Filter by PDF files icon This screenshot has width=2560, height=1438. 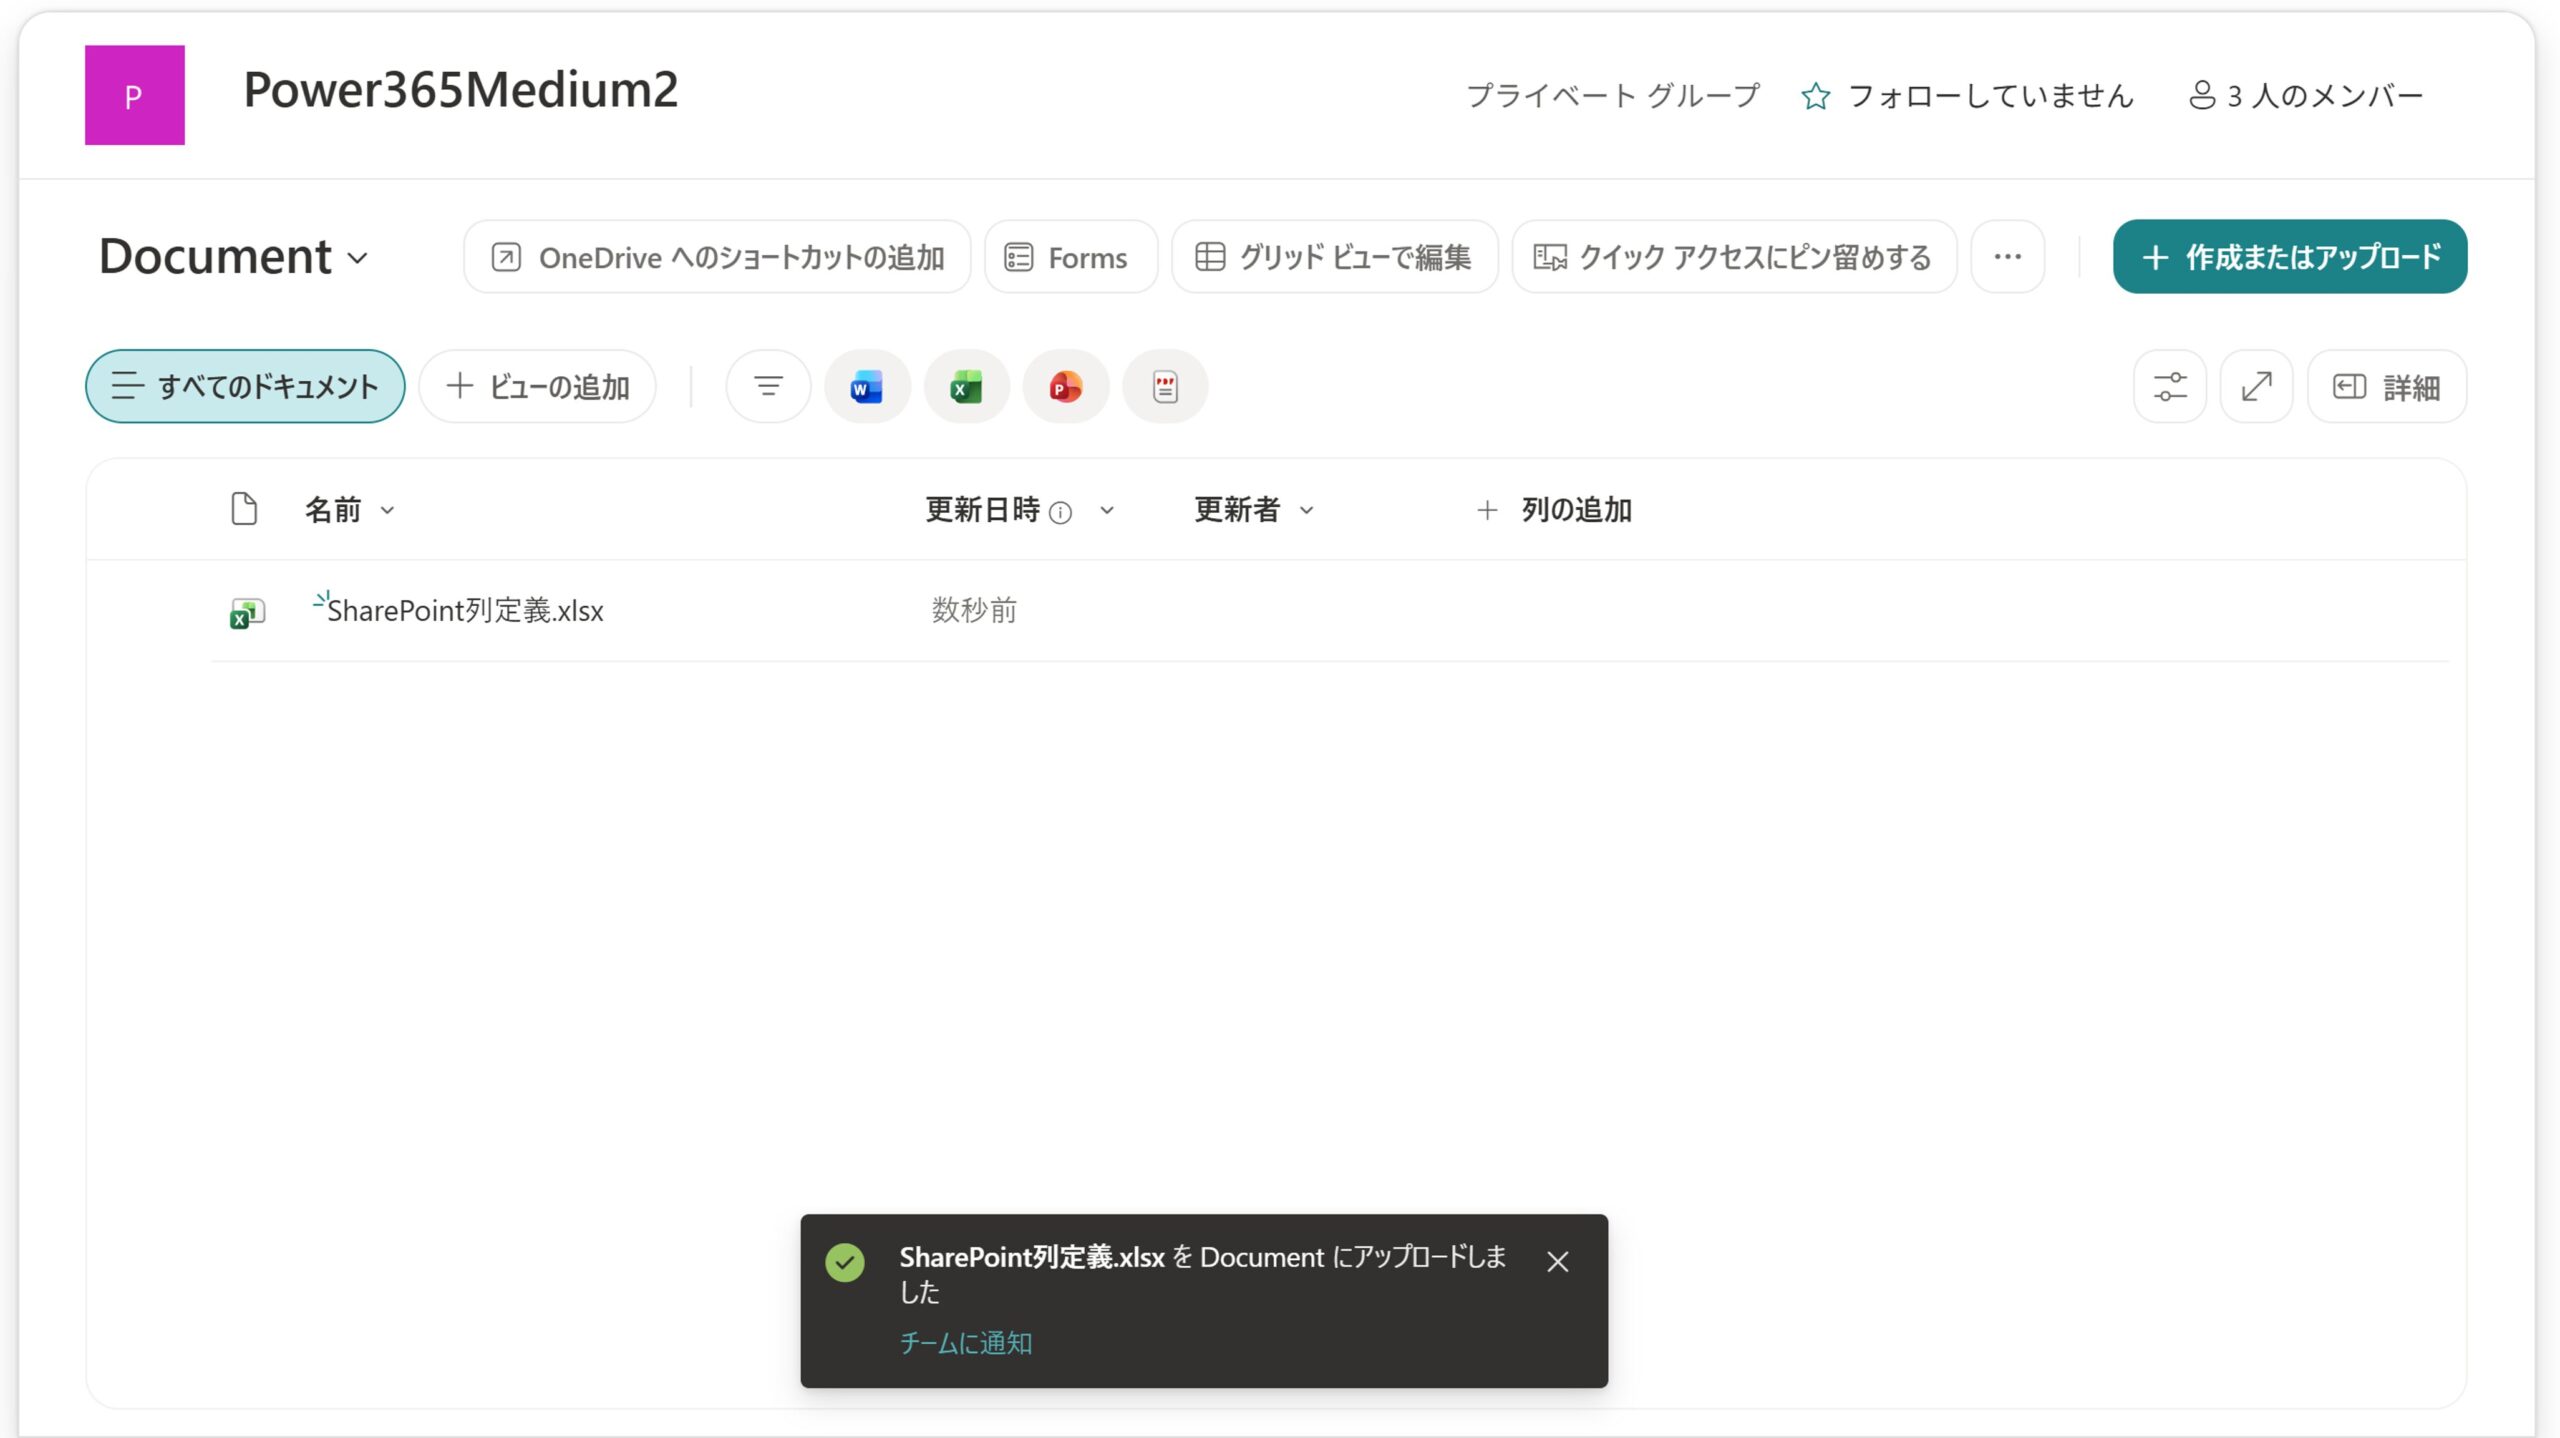click(1165, 386)
